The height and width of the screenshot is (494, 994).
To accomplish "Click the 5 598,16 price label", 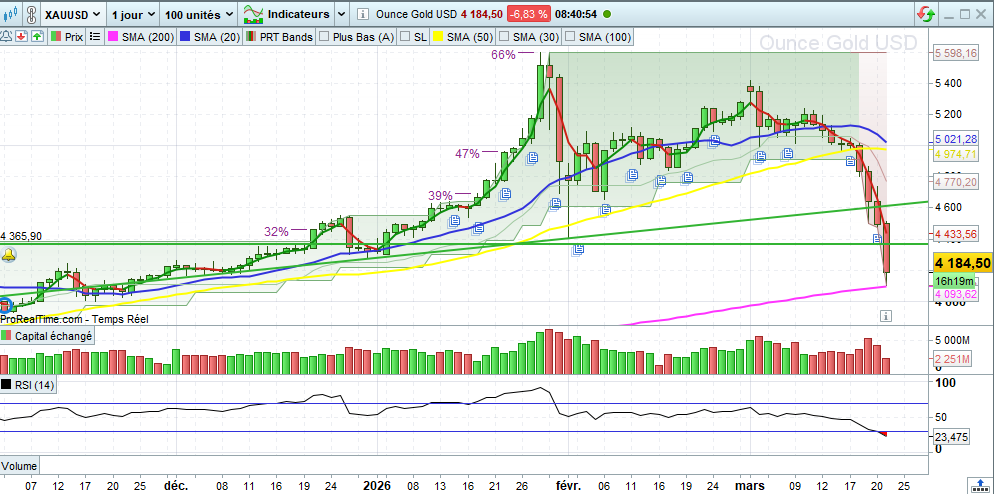I will click(x=955, y=55).
